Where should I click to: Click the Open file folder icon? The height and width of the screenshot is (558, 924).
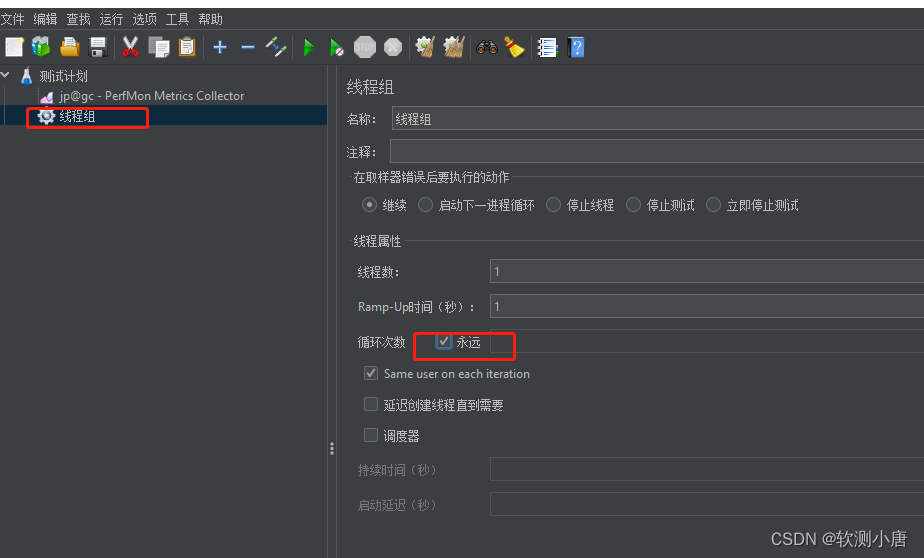pos(70,47)
